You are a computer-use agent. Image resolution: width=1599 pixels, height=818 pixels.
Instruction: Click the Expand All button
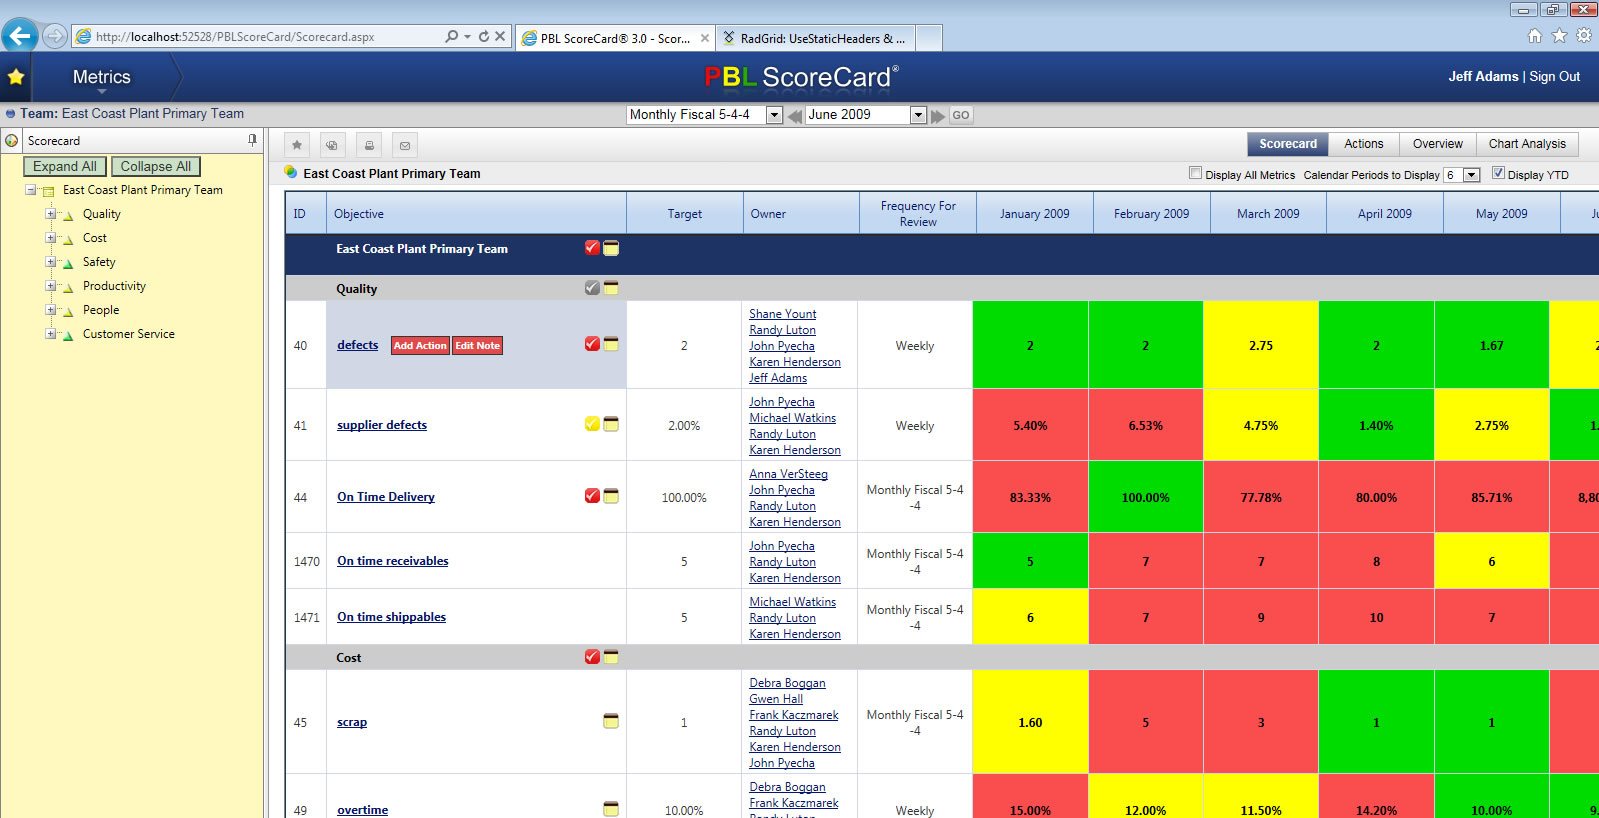[x=65, y=166]
